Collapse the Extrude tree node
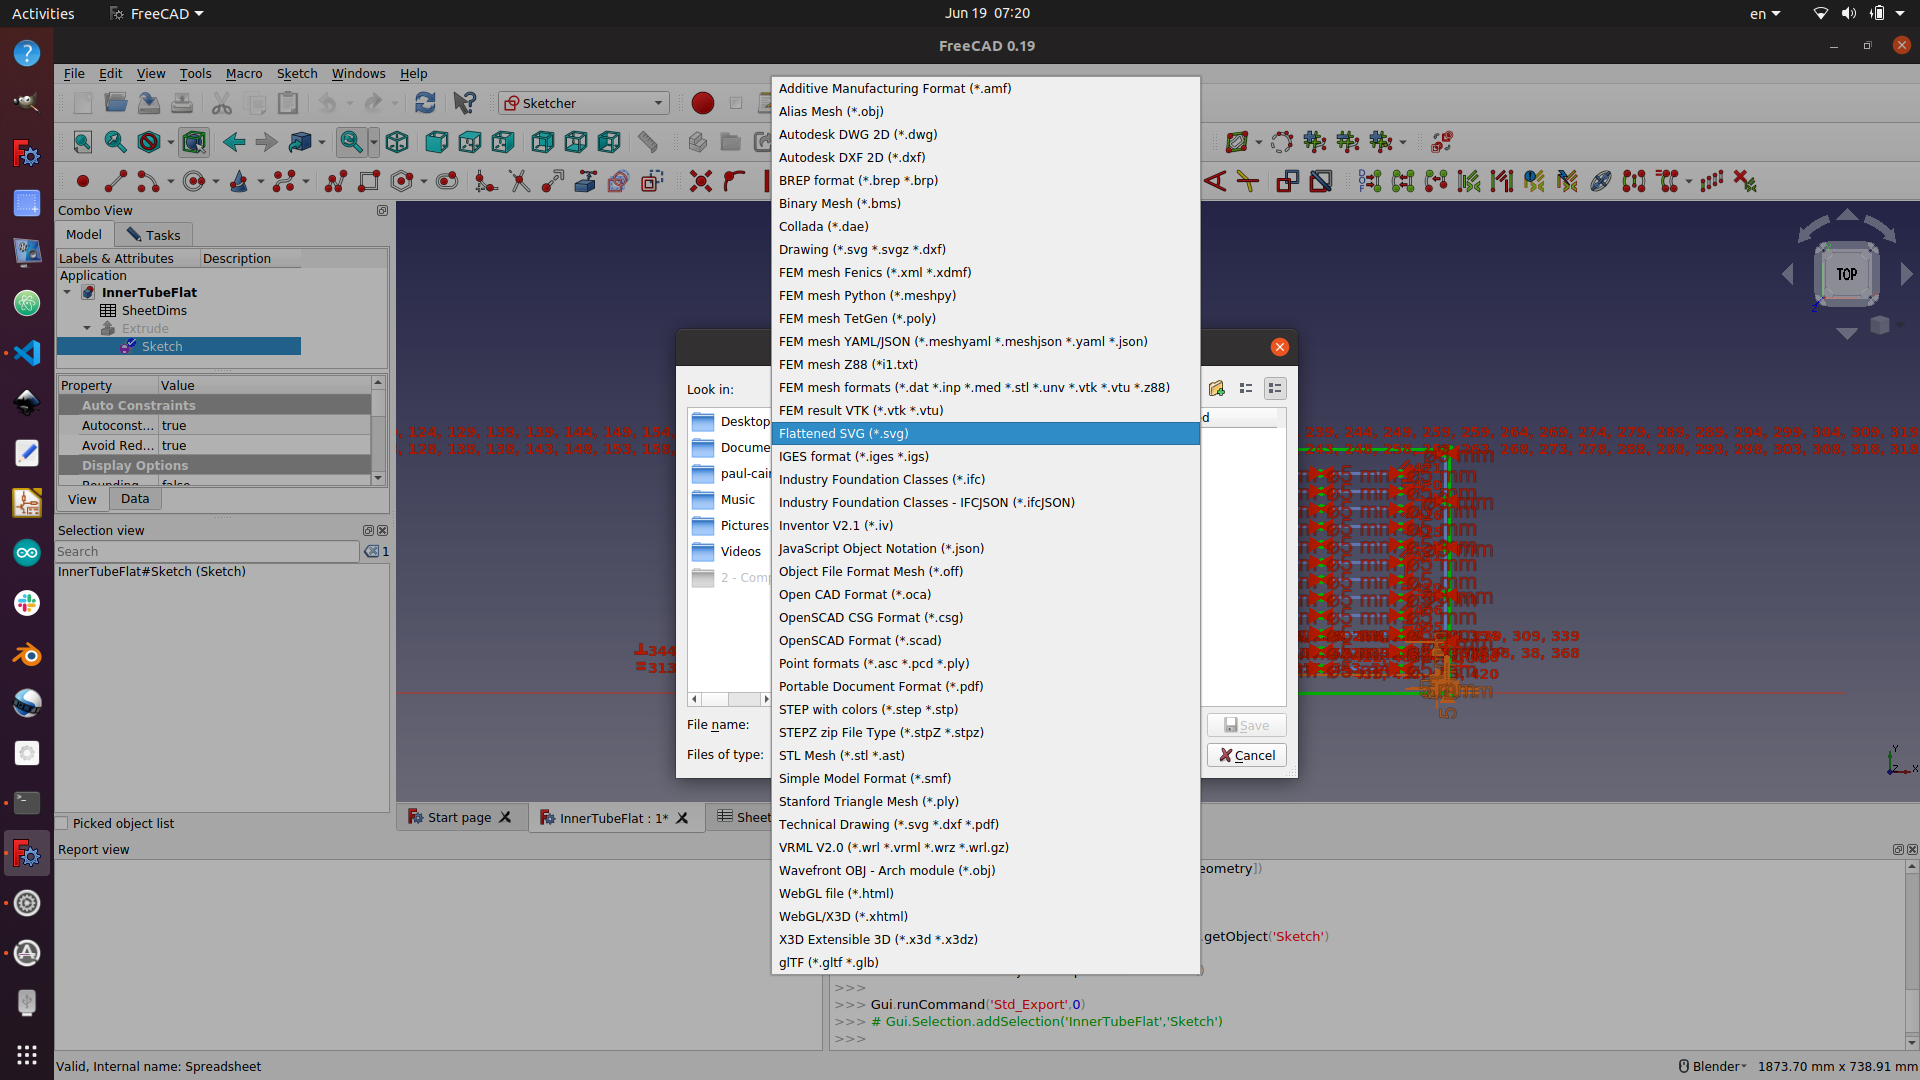Screen dimensions: 1920x1080 [x=87, y=328]
